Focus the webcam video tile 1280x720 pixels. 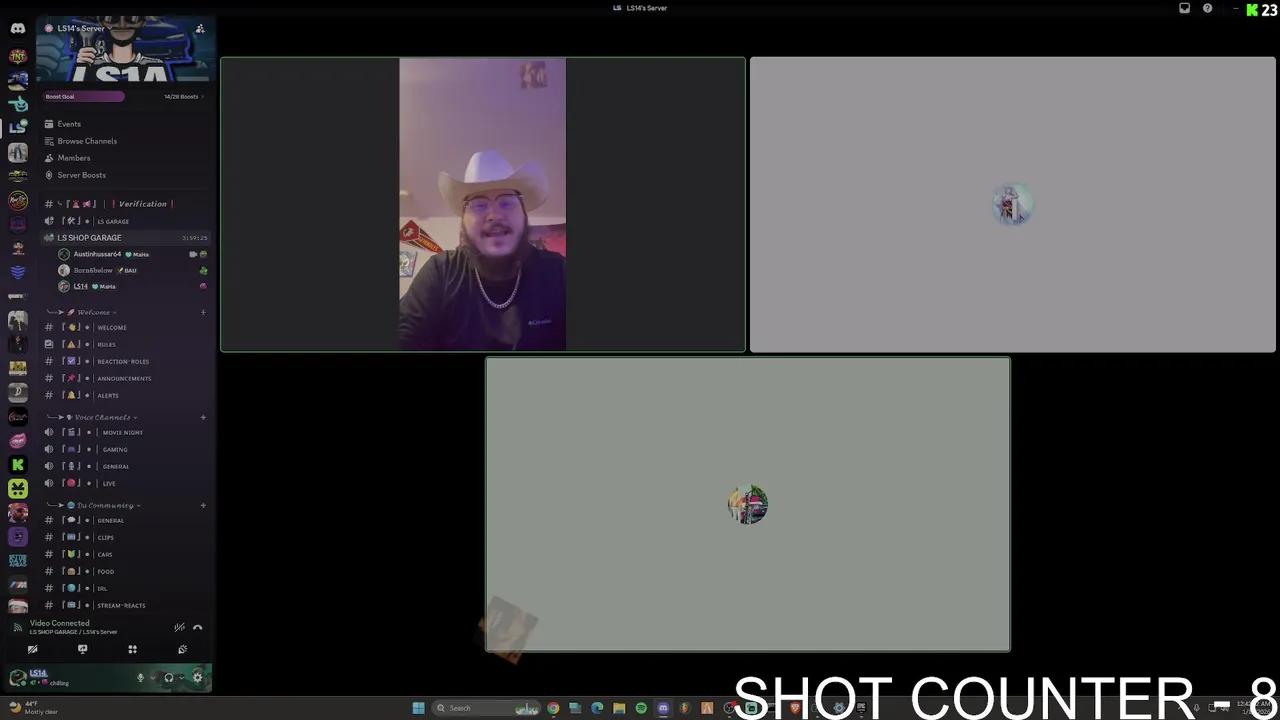point(483,205)
